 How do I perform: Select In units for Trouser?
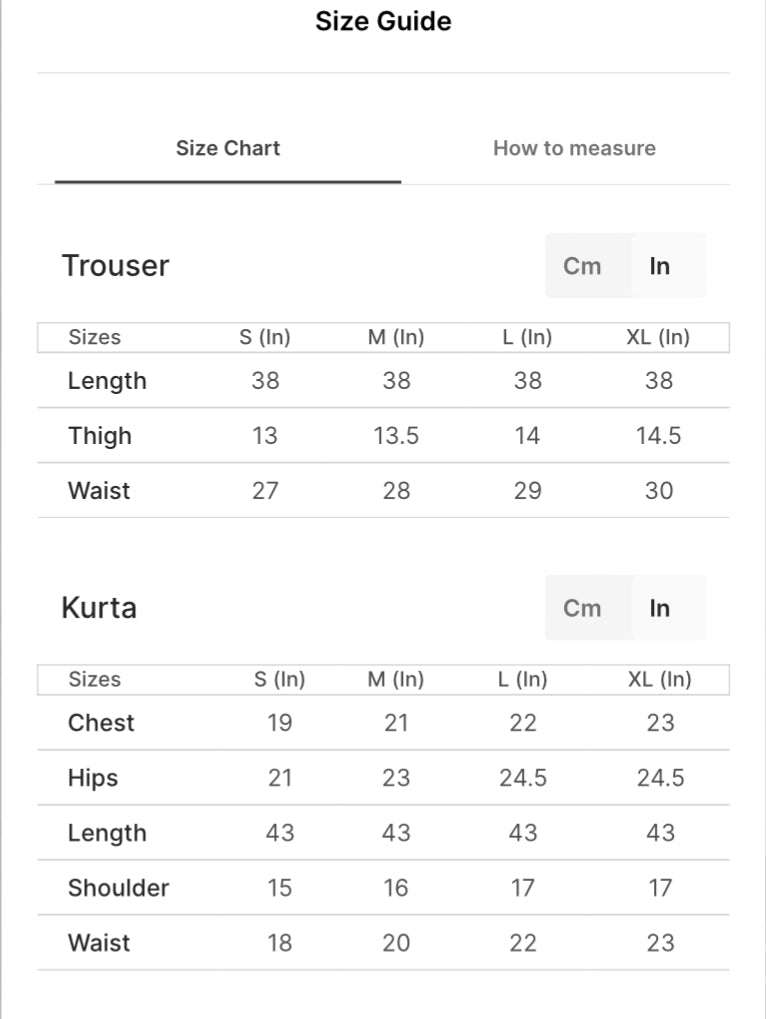click(660, 266)
